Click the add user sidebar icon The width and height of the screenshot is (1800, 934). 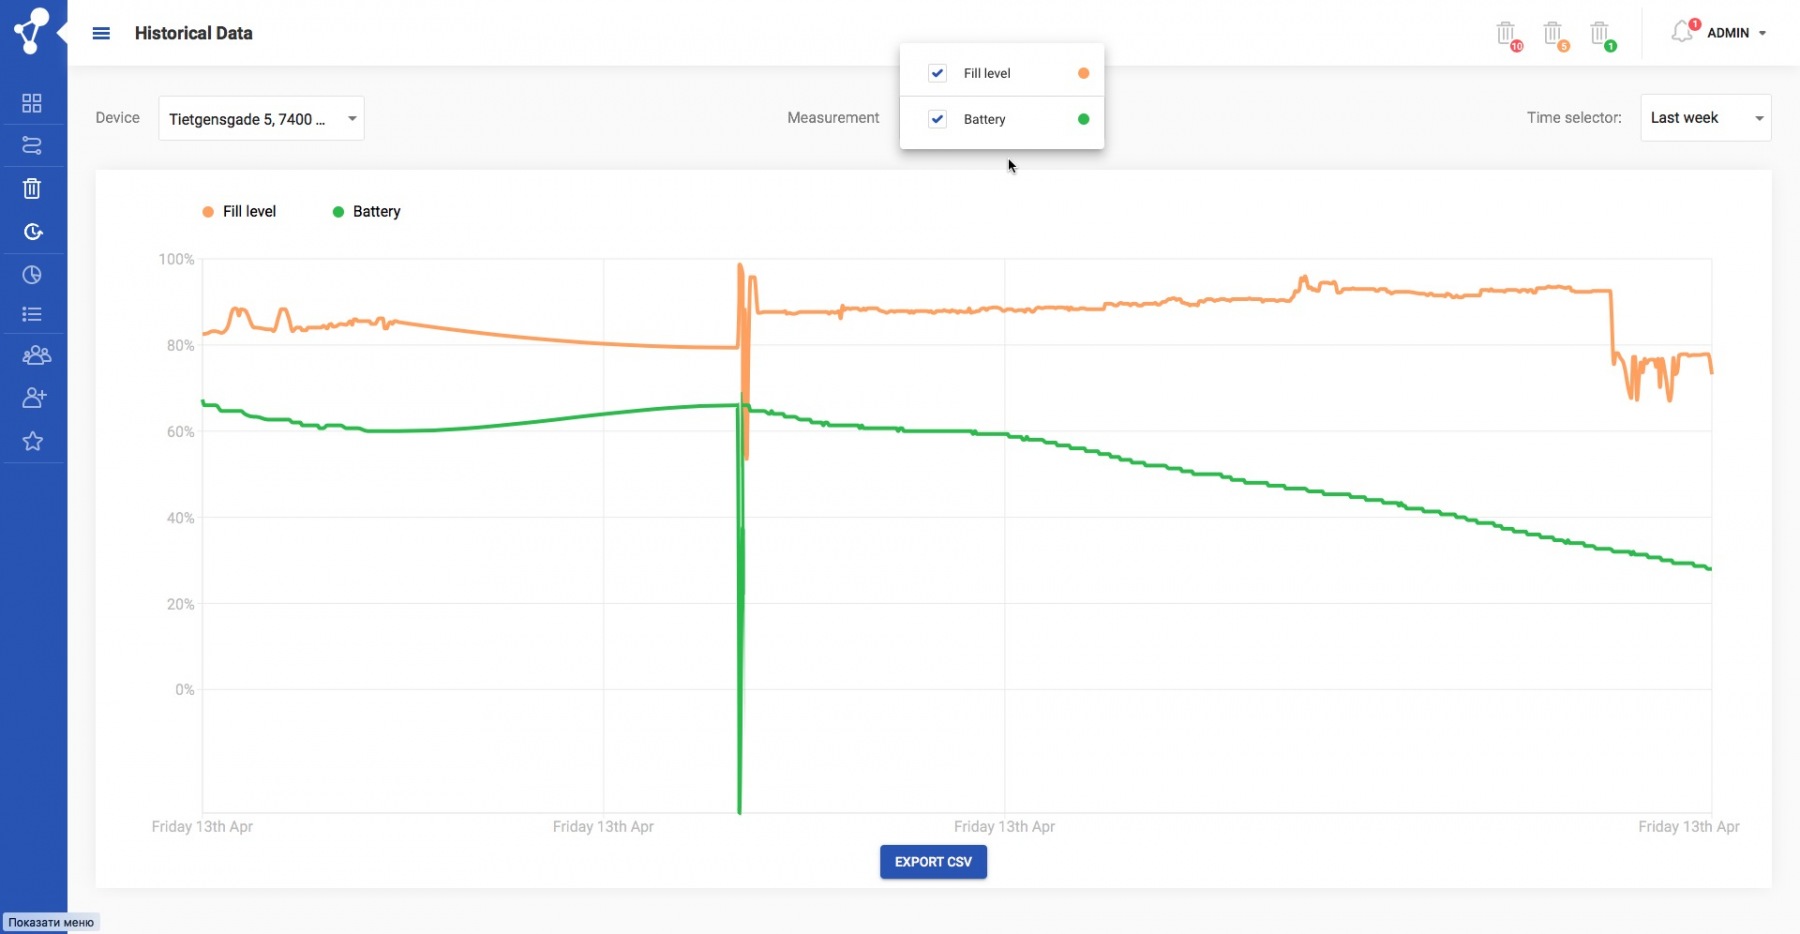pyautogui.click(x=34, y=398)
